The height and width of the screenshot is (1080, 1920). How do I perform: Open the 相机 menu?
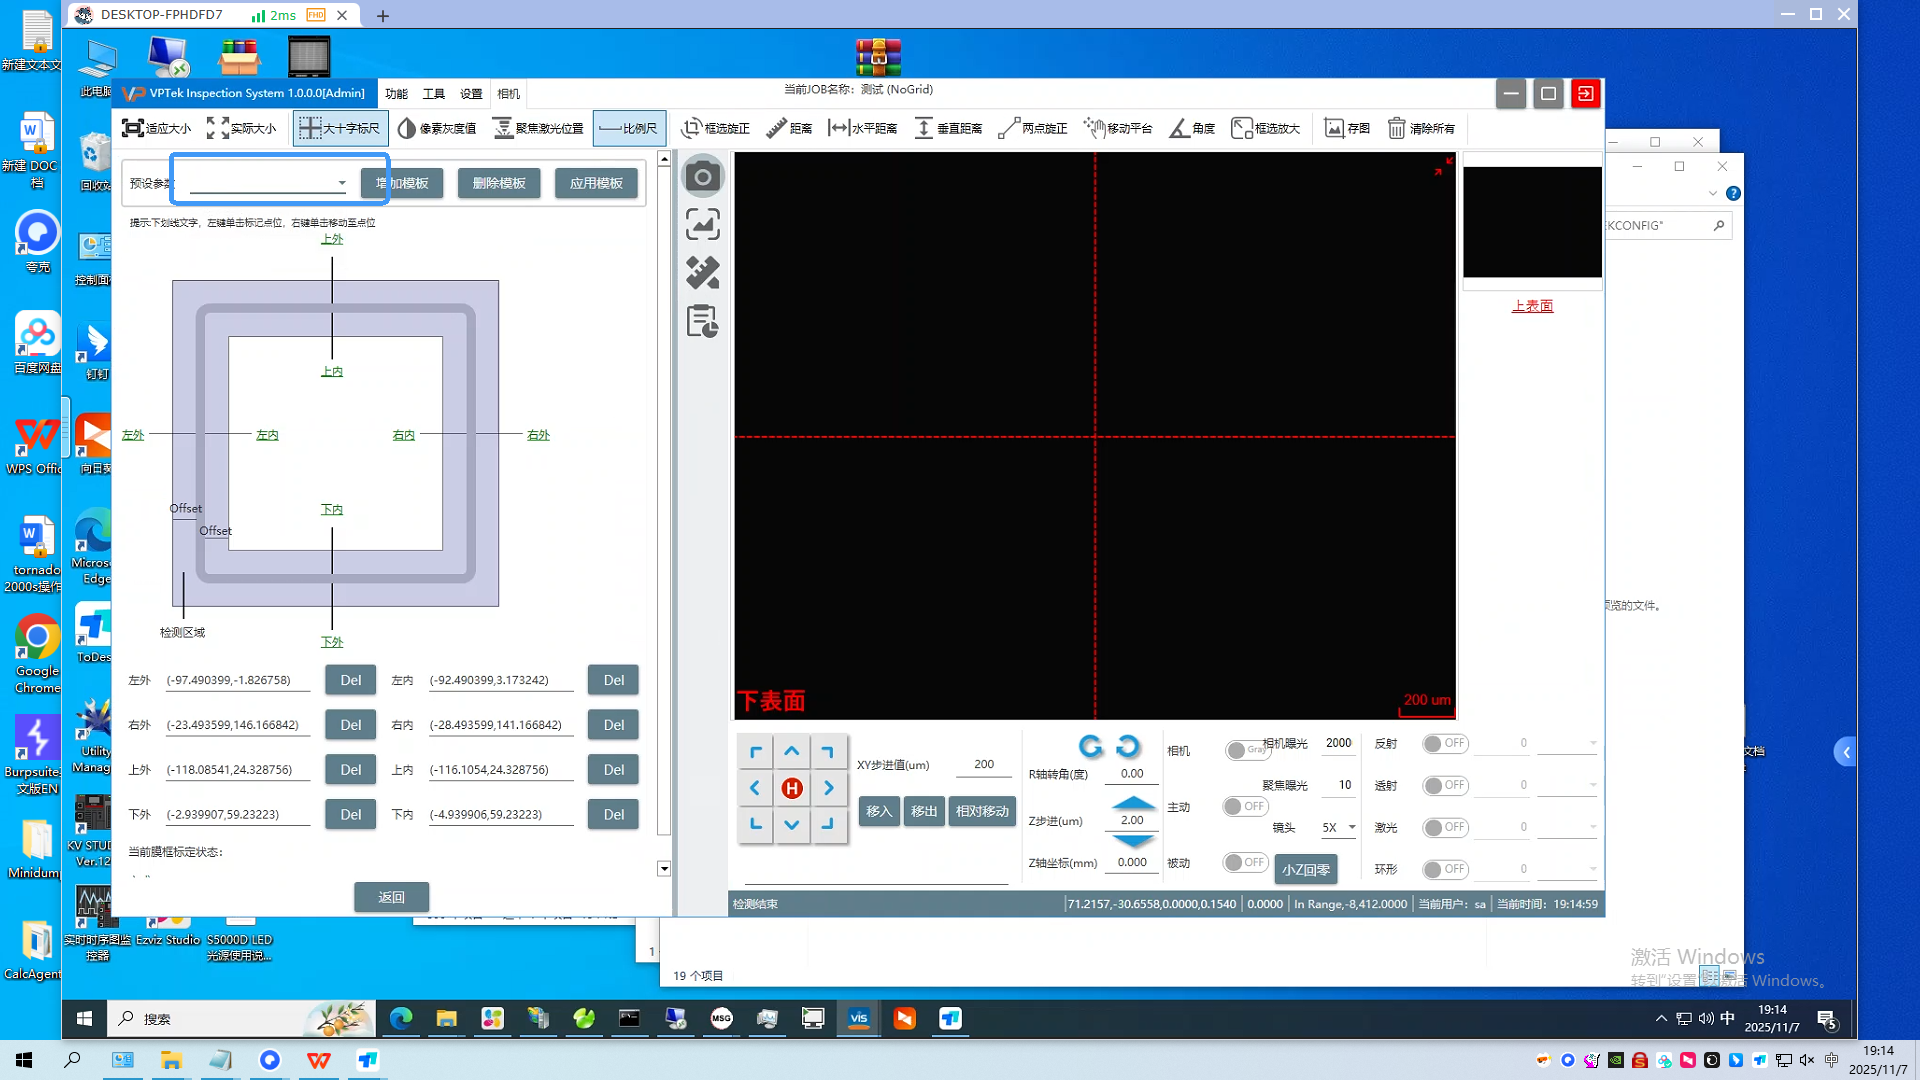[x=508, y=94]
